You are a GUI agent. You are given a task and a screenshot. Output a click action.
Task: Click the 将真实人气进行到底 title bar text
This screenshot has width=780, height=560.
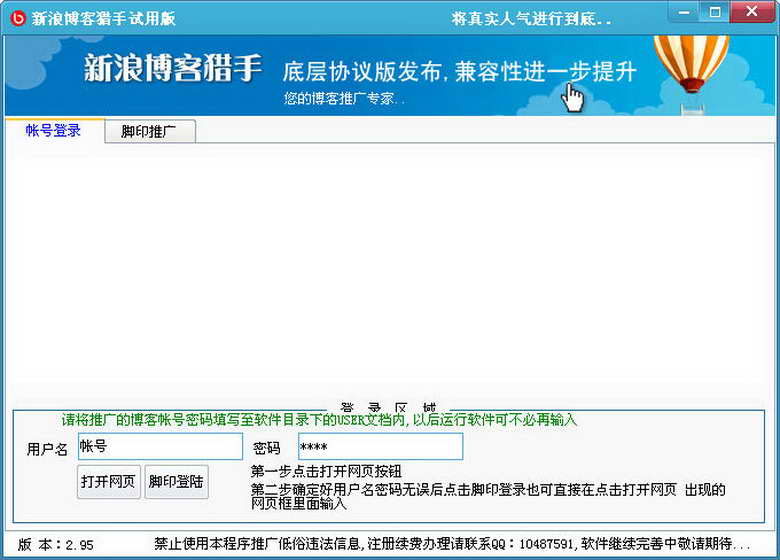tap(531, 19)
